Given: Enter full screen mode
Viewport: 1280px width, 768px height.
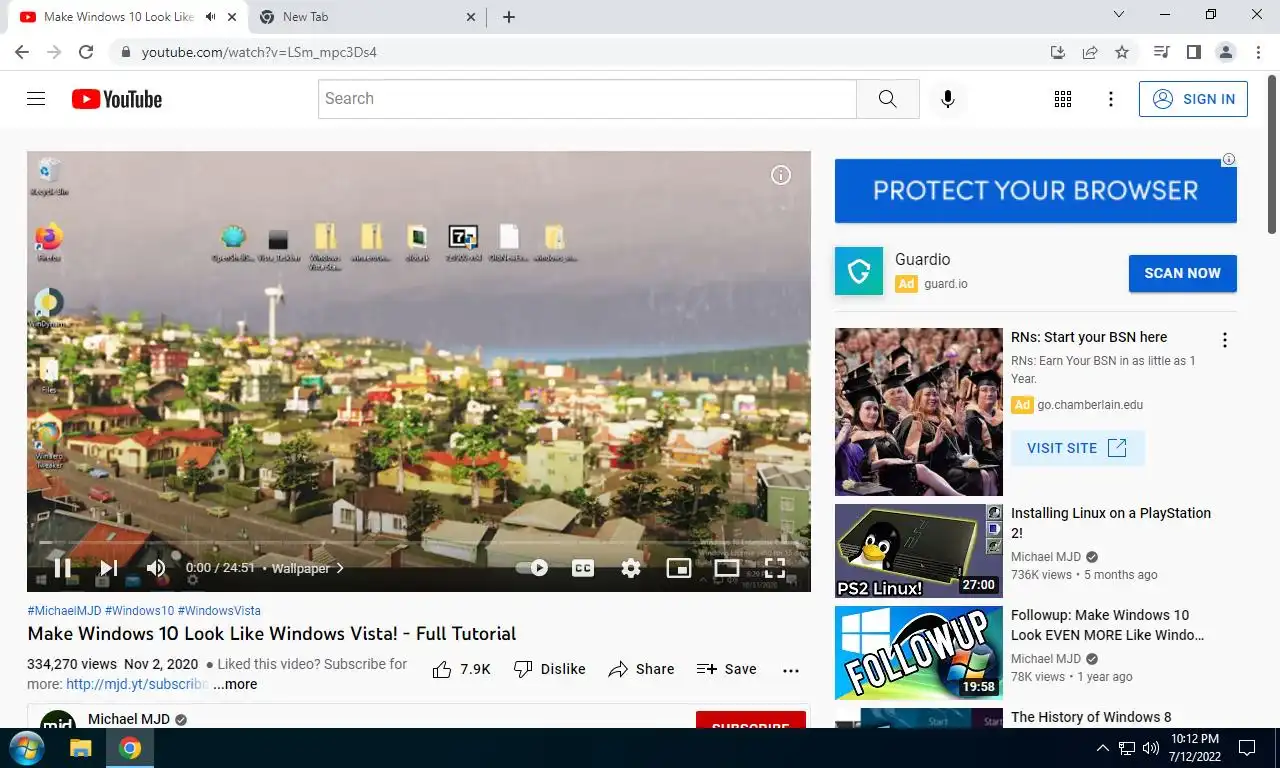Looking at the screenshot, I should (x=775, y=568).
